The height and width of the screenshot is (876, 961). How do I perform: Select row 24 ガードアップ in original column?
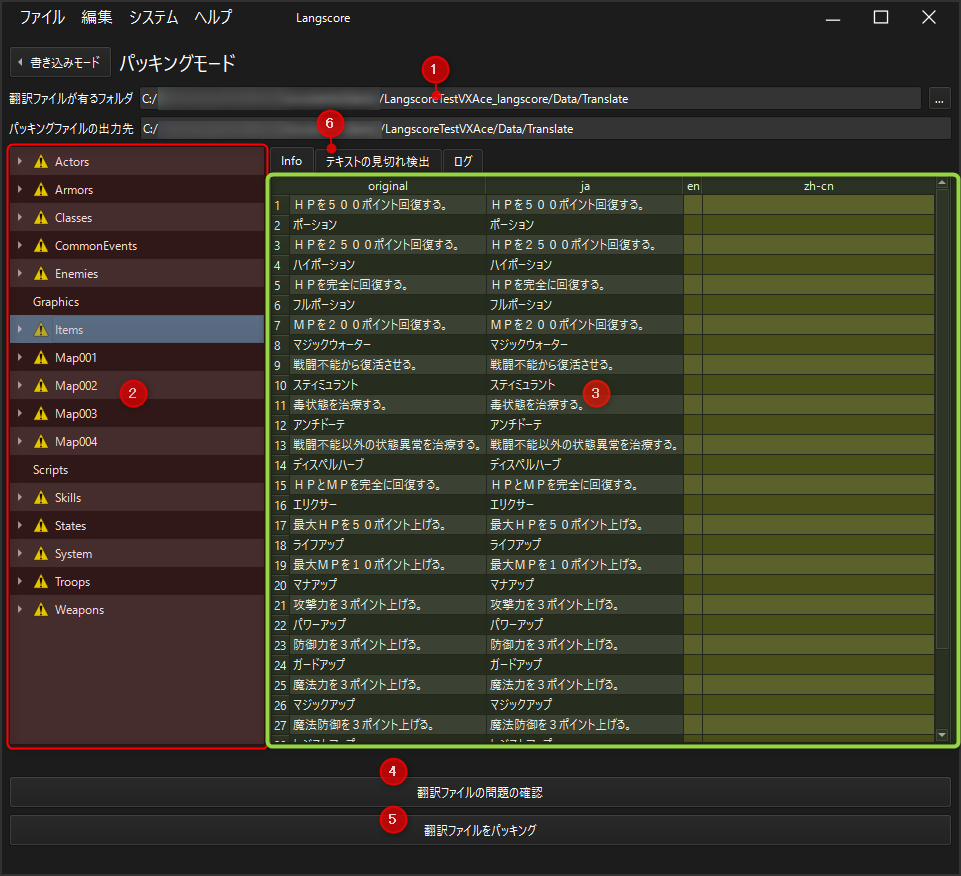[388, 665]
